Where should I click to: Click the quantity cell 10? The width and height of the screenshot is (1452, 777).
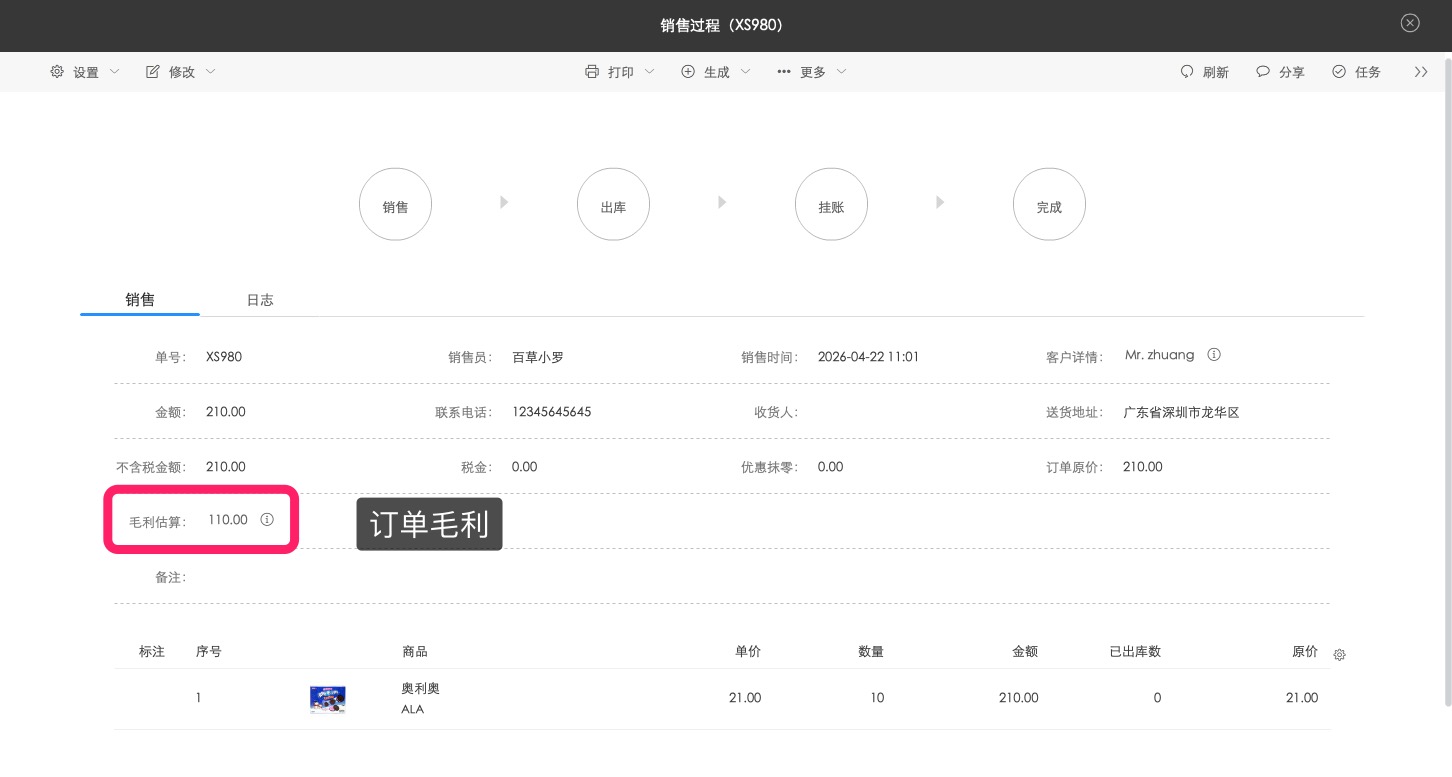click(877, 698)
